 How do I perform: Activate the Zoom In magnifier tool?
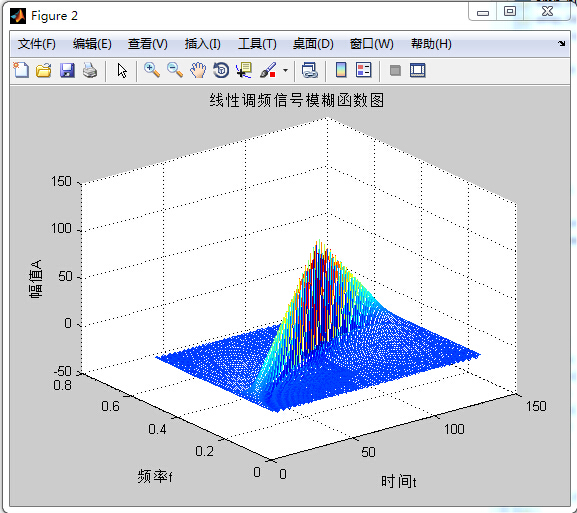click(152, 70)
